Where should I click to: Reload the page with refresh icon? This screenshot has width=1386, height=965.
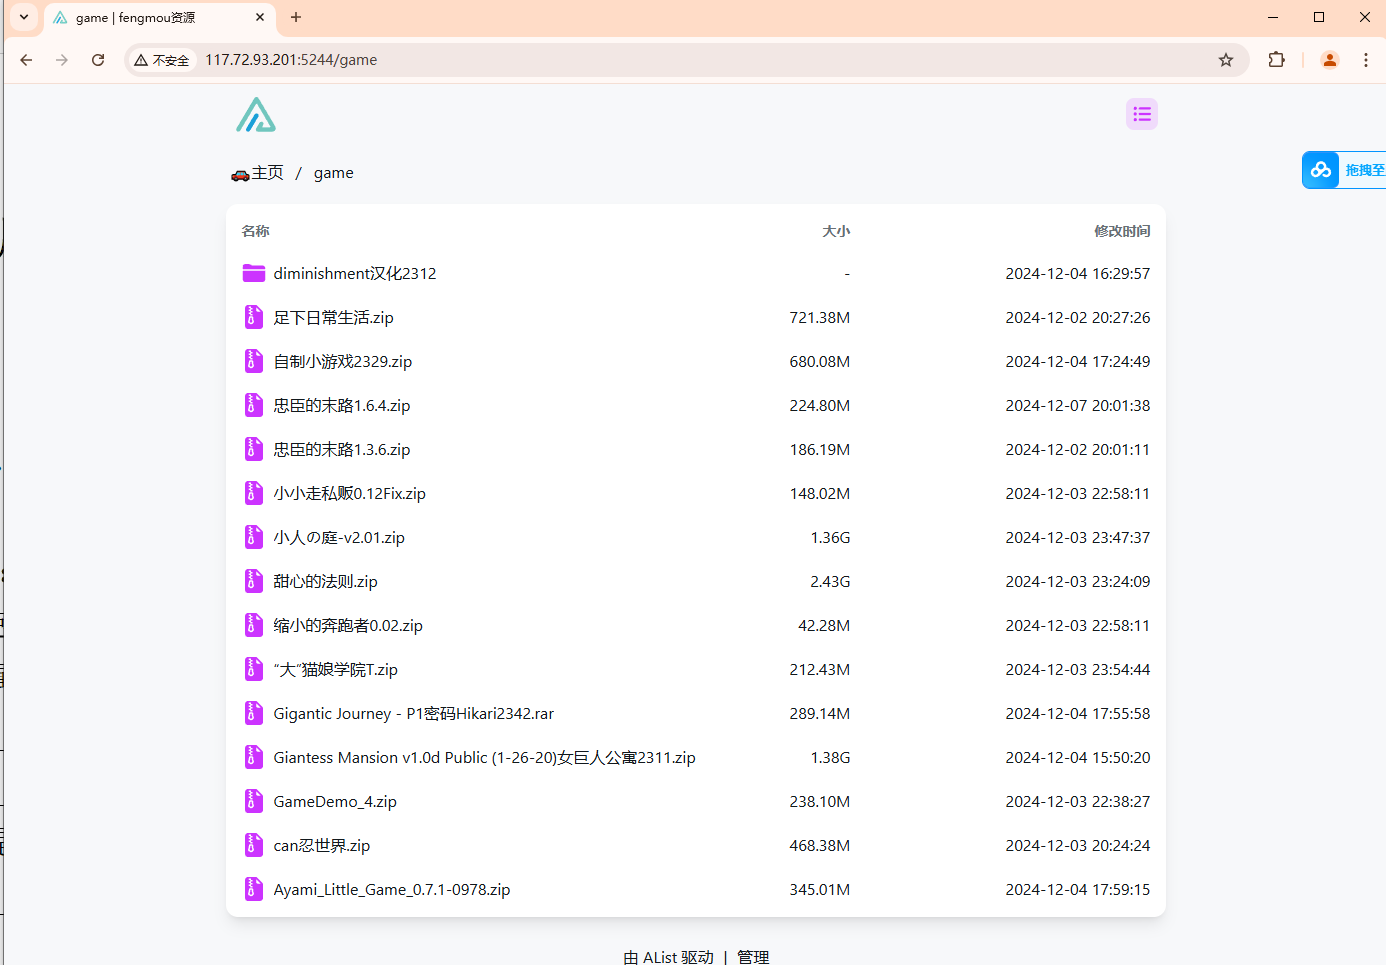(x=98, y=60)
